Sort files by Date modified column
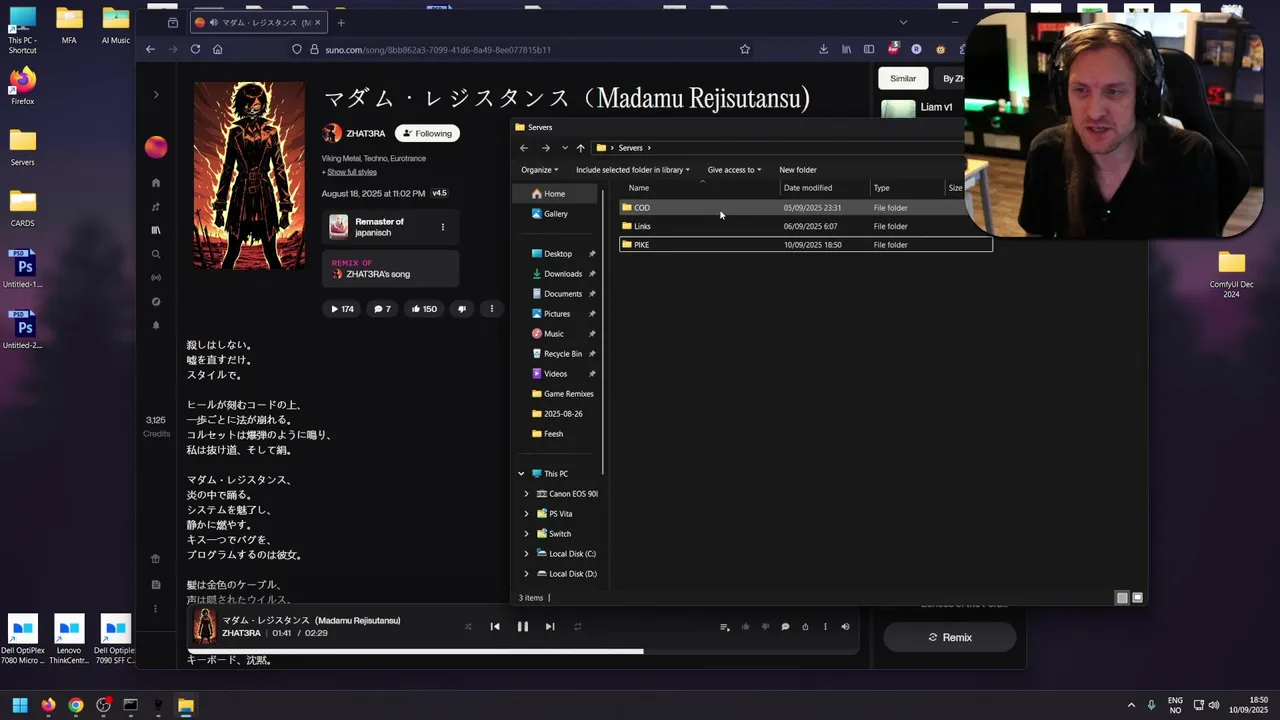This screenshot has width=1280, height=720. coord(825,188)
